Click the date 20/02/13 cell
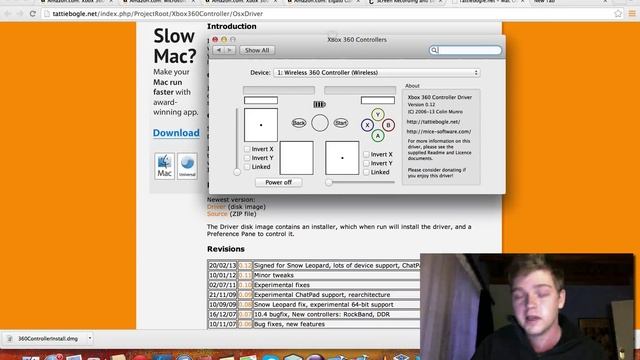This screenshot has width=640, height=360. pyautogui.click(x=222, y=266)
